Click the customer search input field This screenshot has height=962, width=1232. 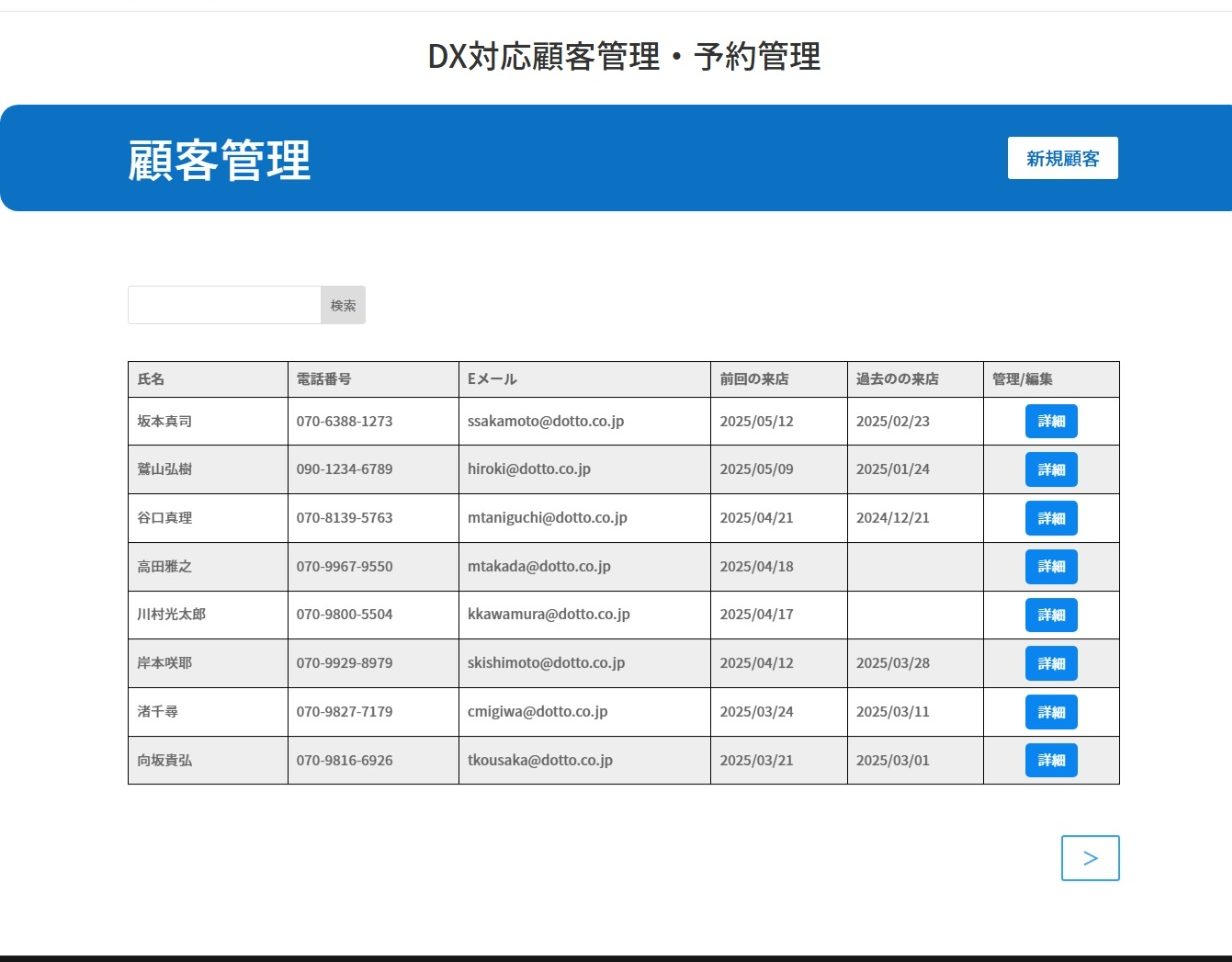tap(224, 305)
